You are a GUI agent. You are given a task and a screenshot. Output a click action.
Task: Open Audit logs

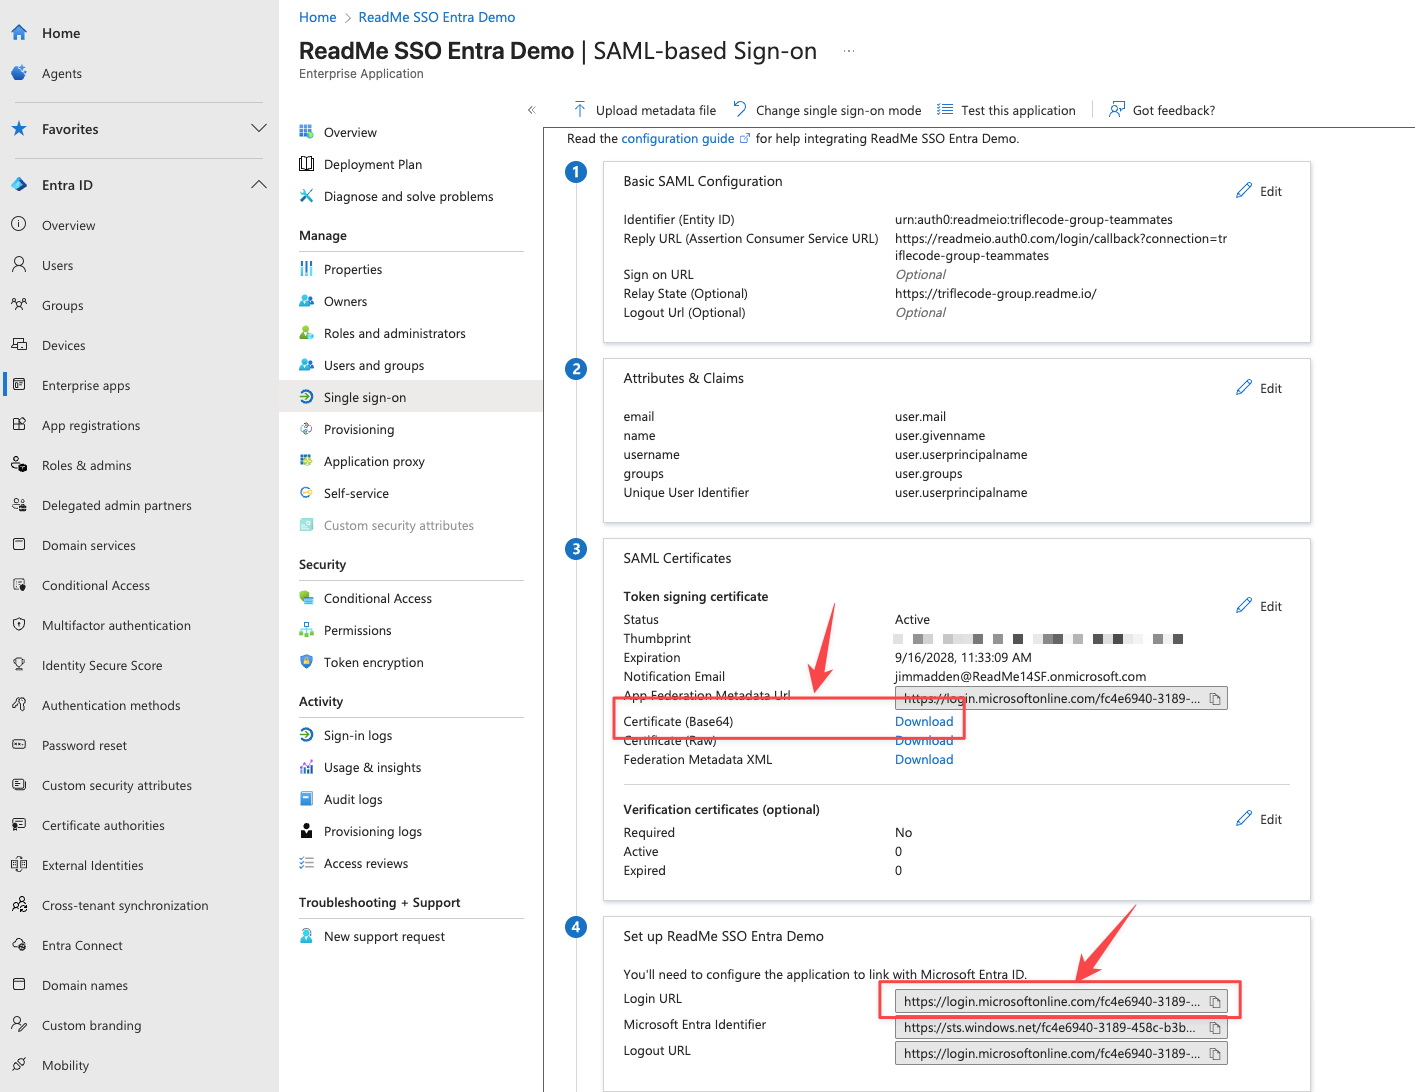tap(353, 799)
